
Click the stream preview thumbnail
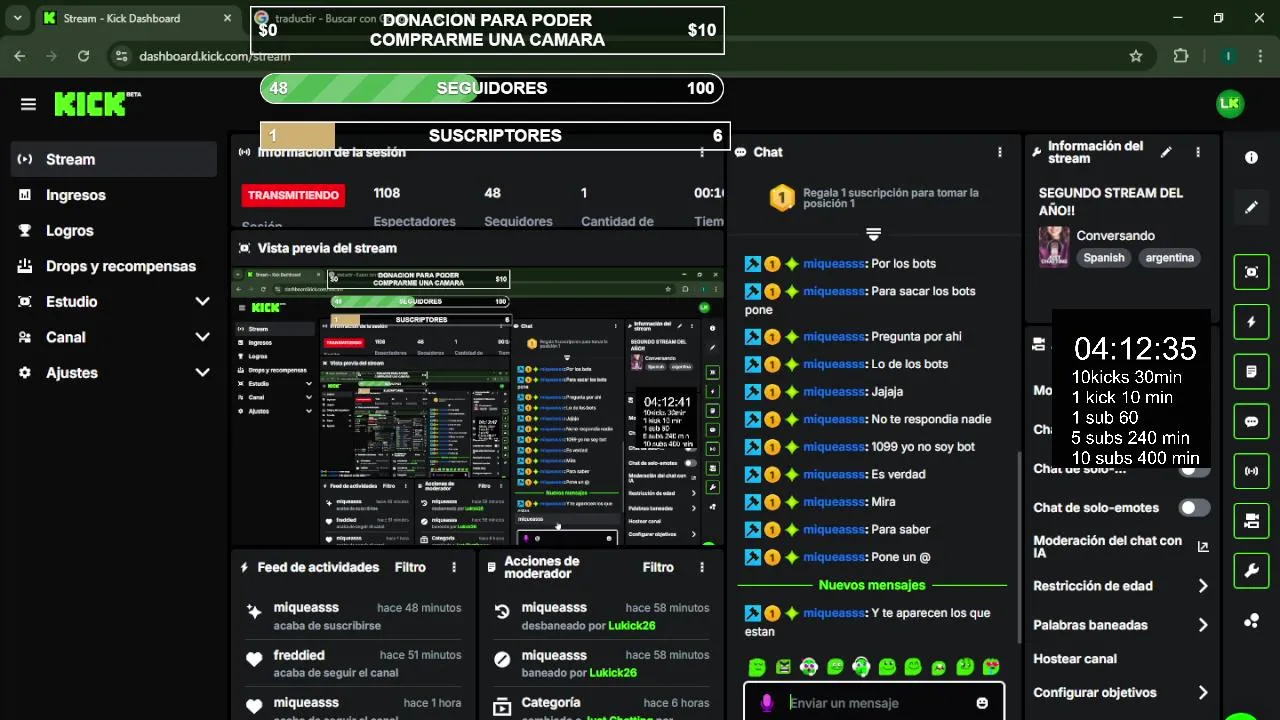point(476,406)
